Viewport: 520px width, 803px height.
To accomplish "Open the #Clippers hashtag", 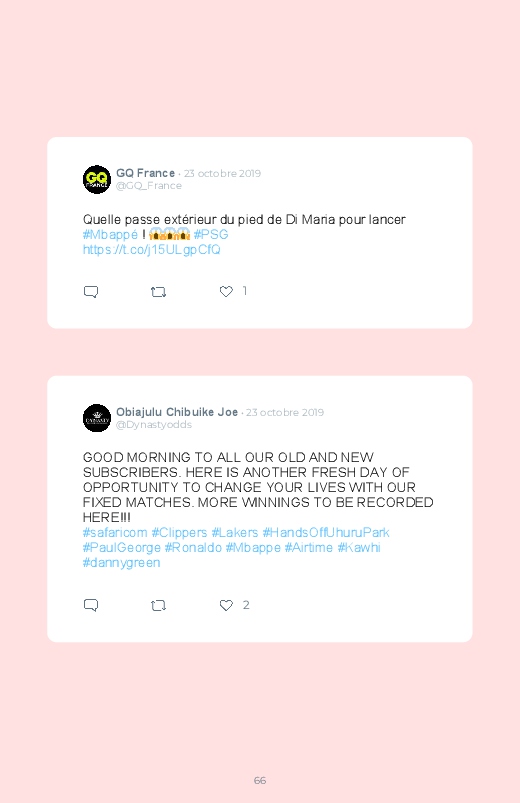I will click(179, 533).
